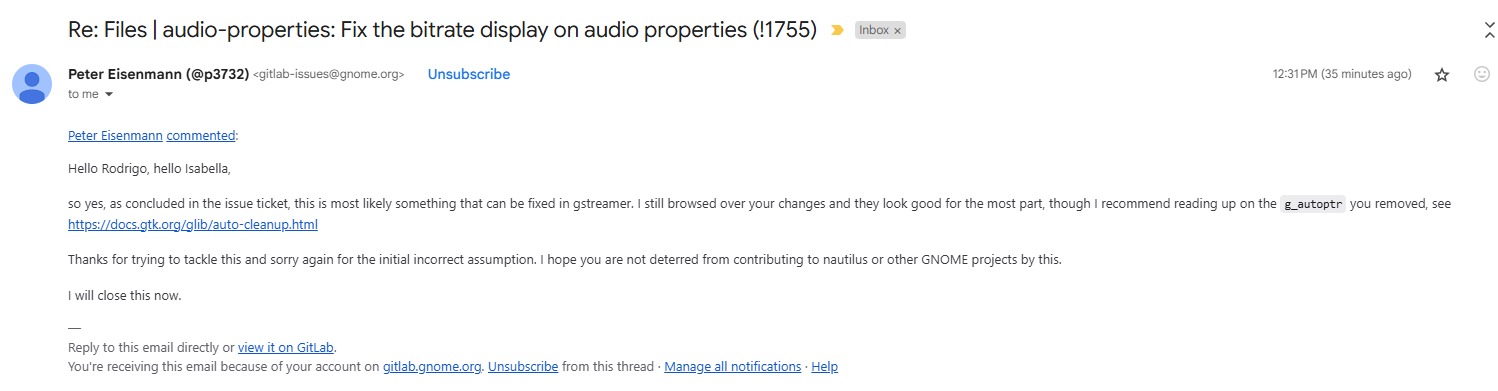Click the sender's avatar icon
This screenshot has width=1498, height=391.
[32, 83]
